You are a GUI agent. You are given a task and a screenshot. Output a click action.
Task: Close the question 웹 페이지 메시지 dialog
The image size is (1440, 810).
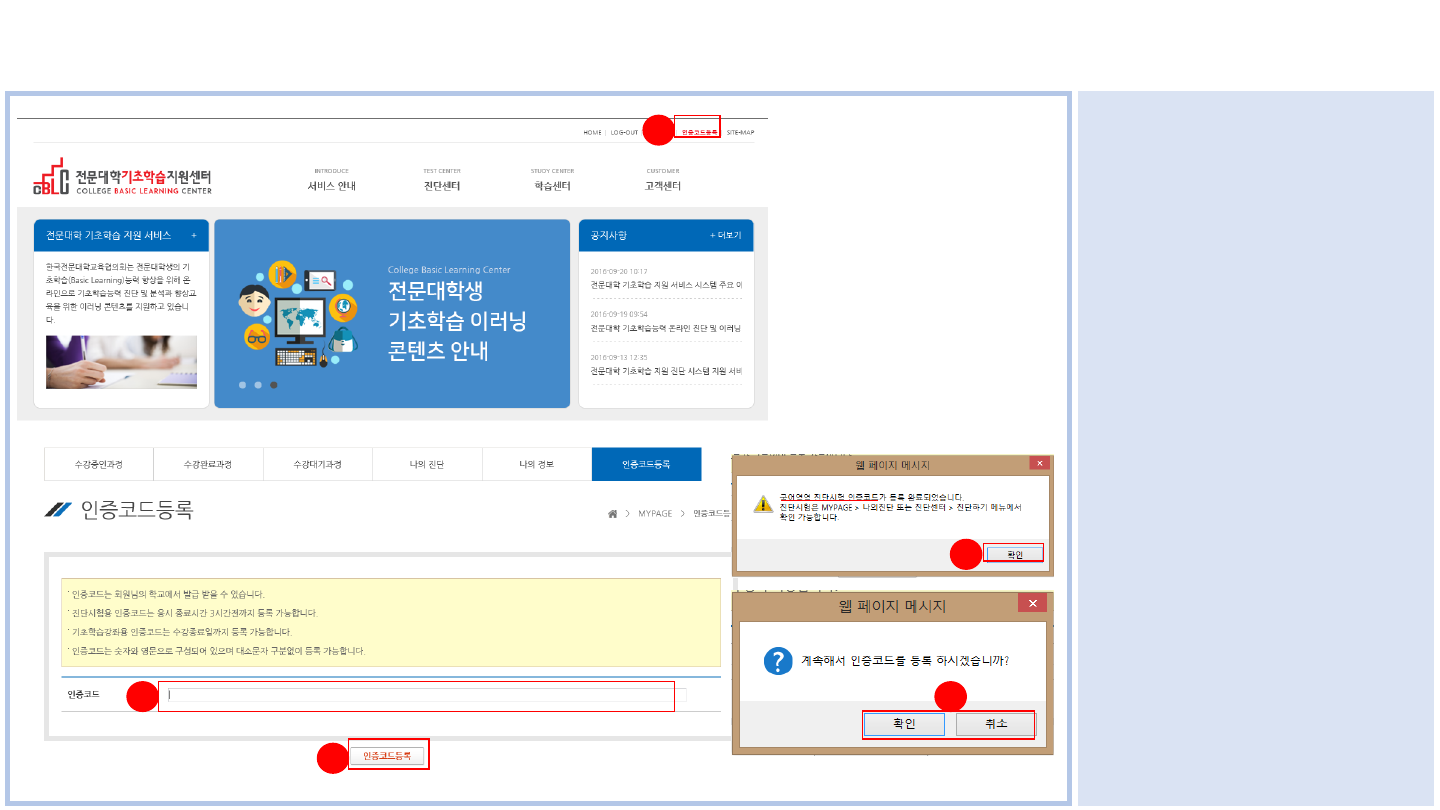pyautogui.click(x=1033, y=603)
